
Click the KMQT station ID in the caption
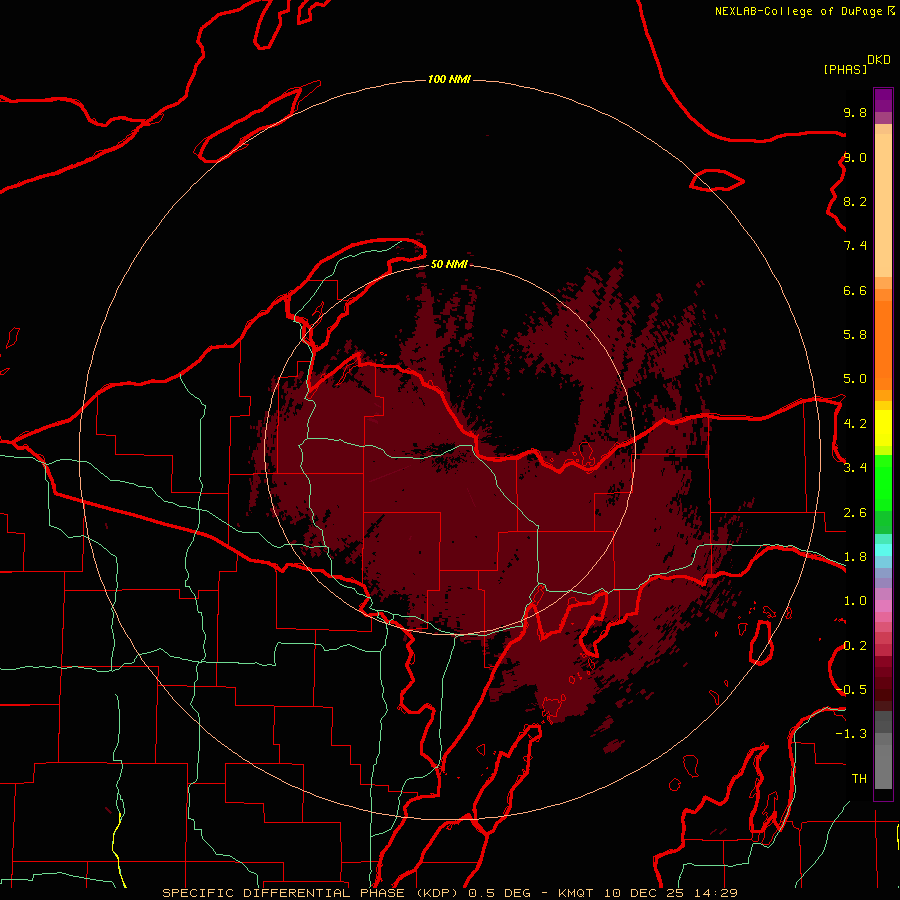coord(577,893)
